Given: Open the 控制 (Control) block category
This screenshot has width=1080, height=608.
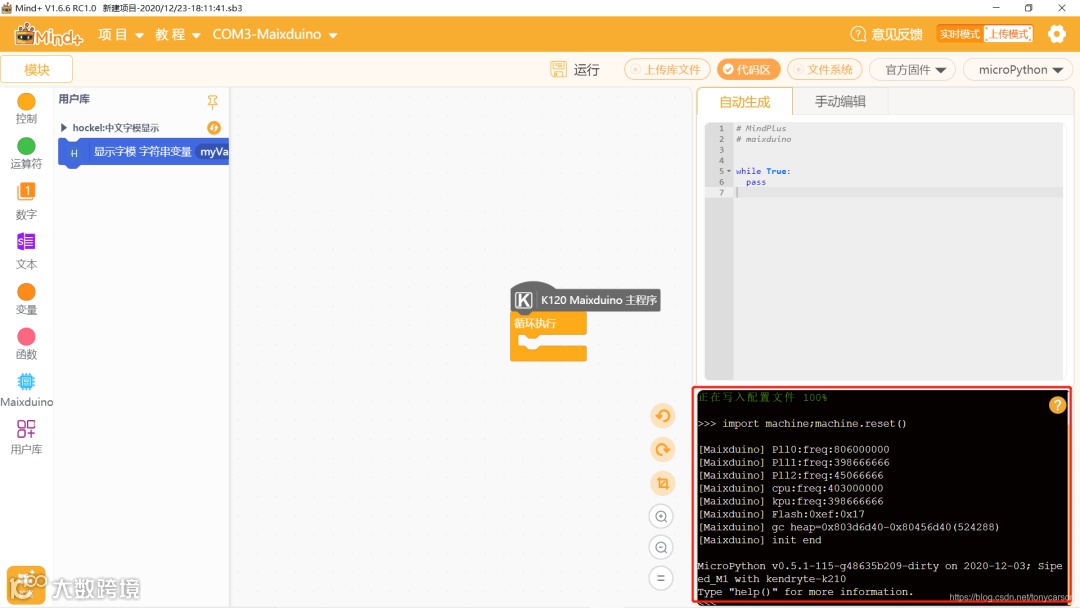Looking at the screenshot, I should (x=26, y=109).
